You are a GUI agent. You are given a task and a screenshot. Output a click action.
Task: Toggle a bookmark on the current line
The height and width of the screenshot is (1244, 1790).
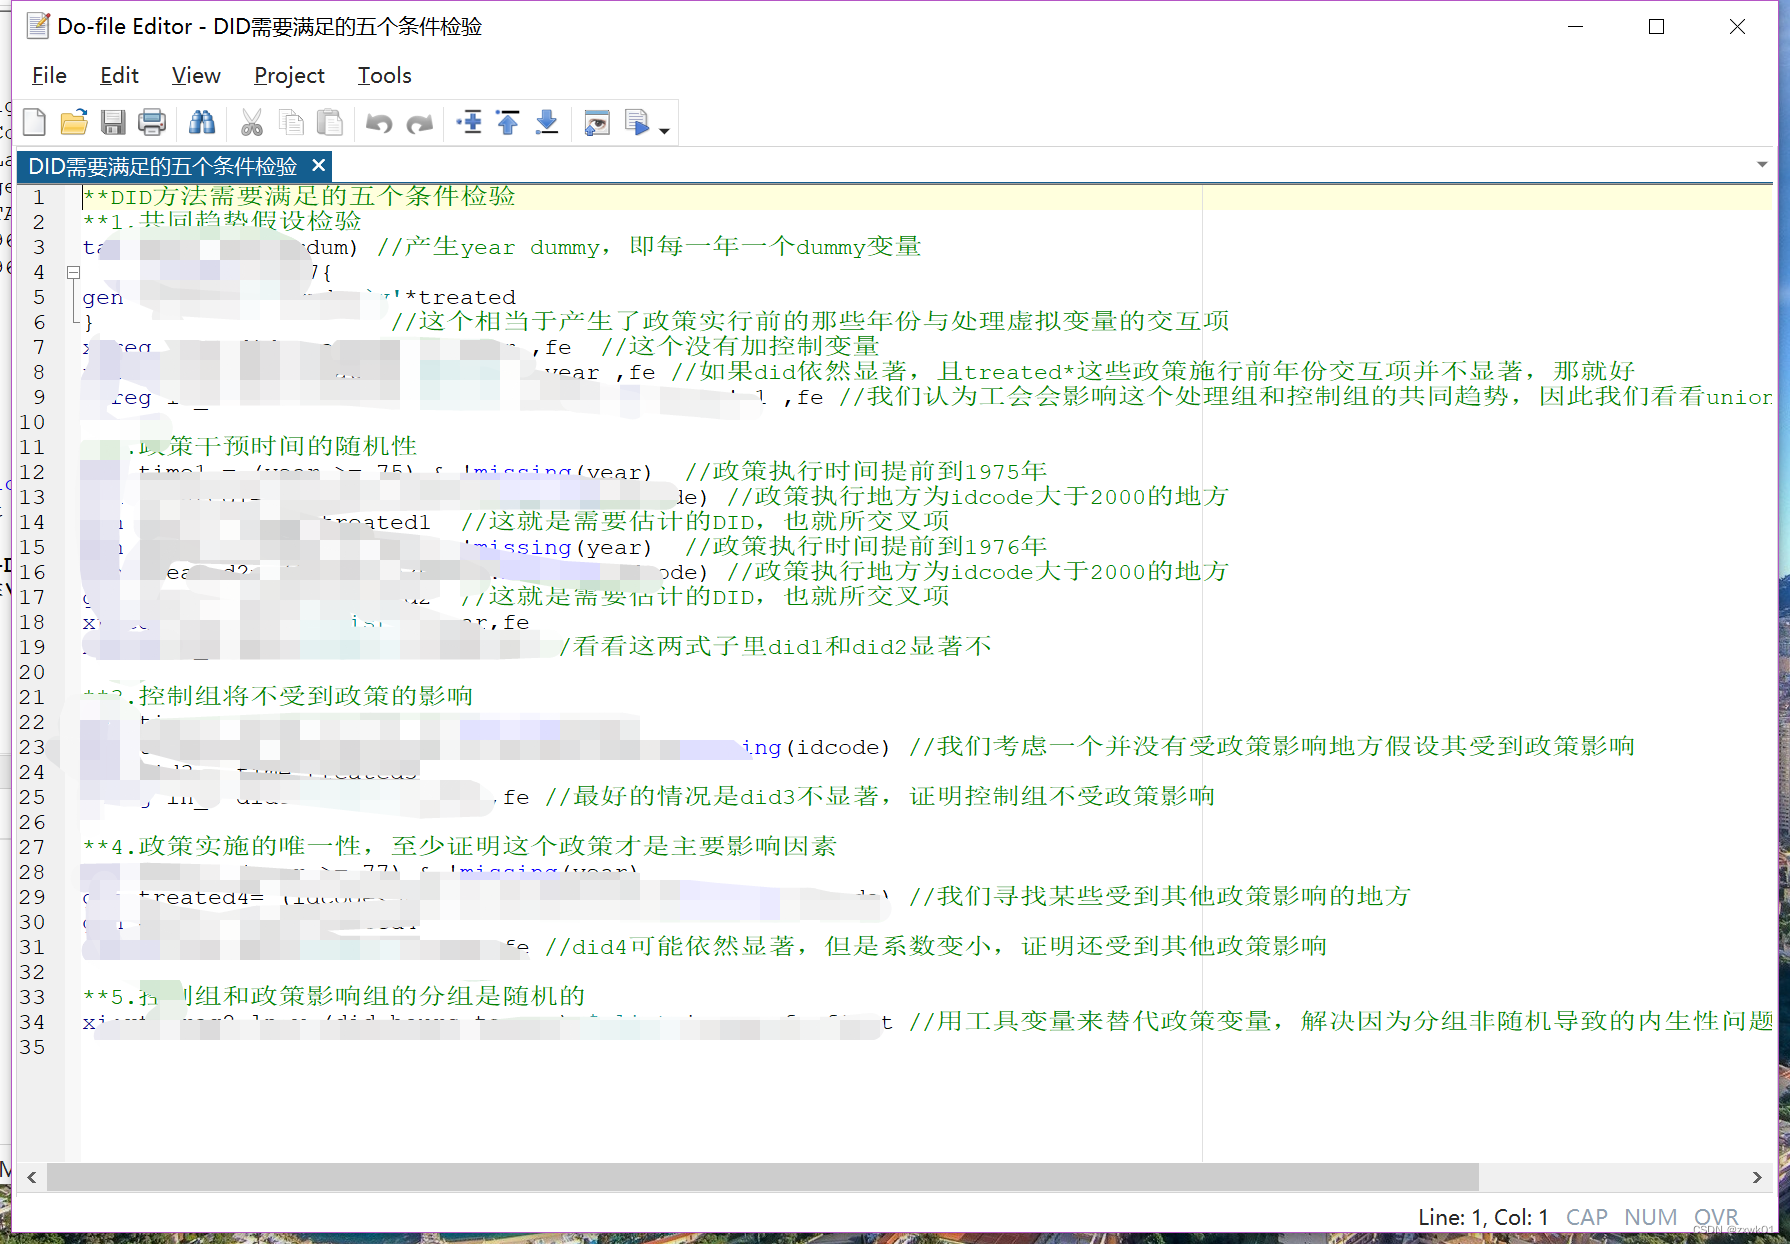(469, 123)
